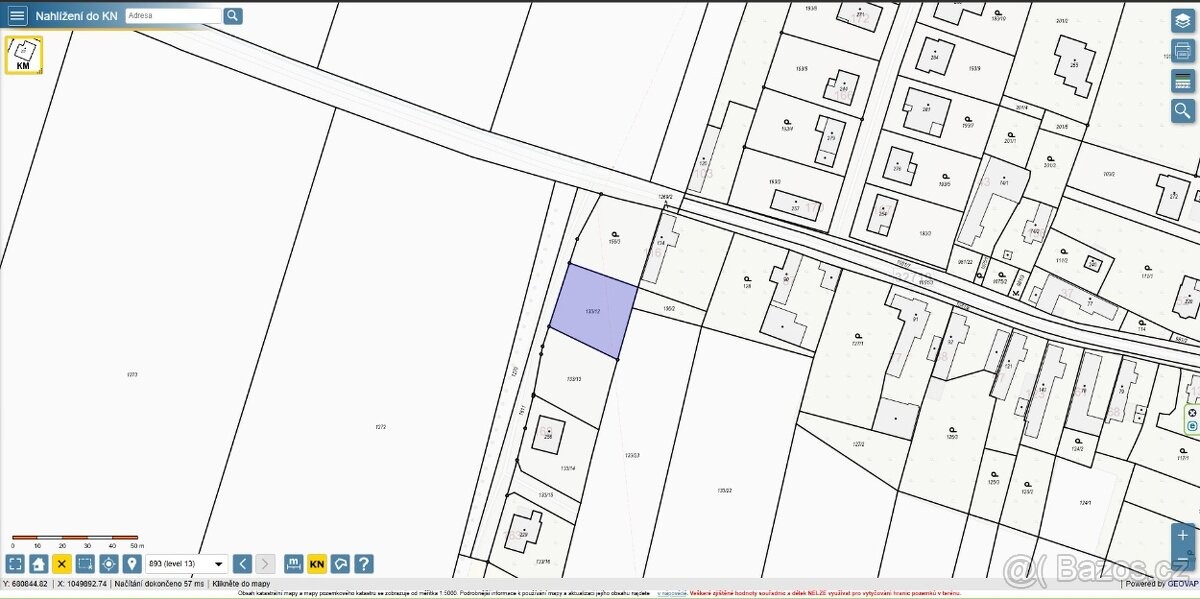Viewport: 1200px width, 599px height.
Task: Expand the scale dropdown showing level 13
Action: point(187,564)
